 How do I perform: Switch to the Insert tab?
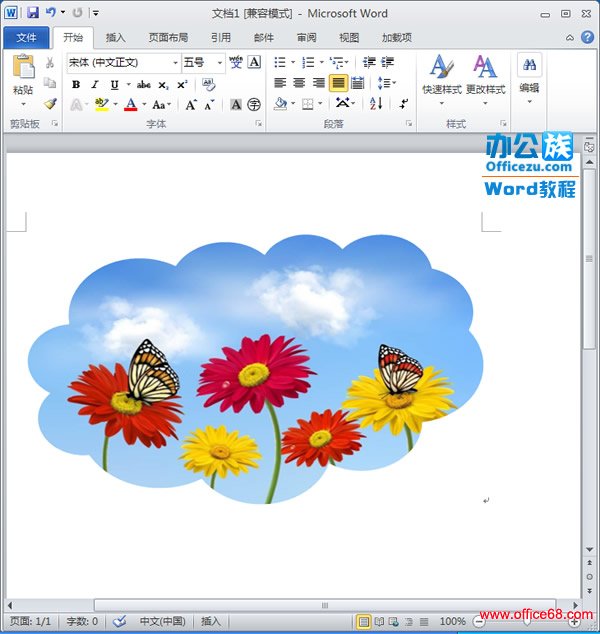point(116,38)
